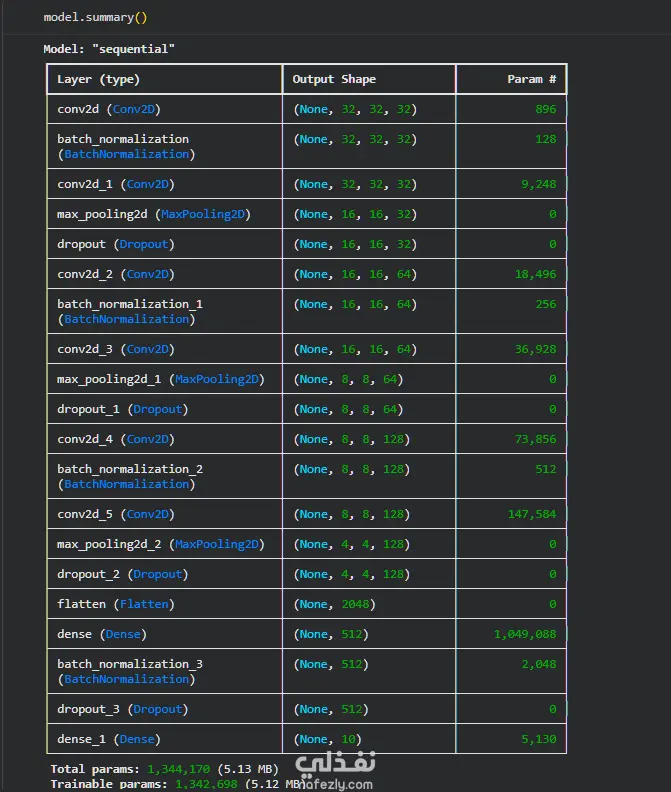This screenshot has width=671, height=792.
Task: Click the Output Shape column header
Action: point(333,79)
